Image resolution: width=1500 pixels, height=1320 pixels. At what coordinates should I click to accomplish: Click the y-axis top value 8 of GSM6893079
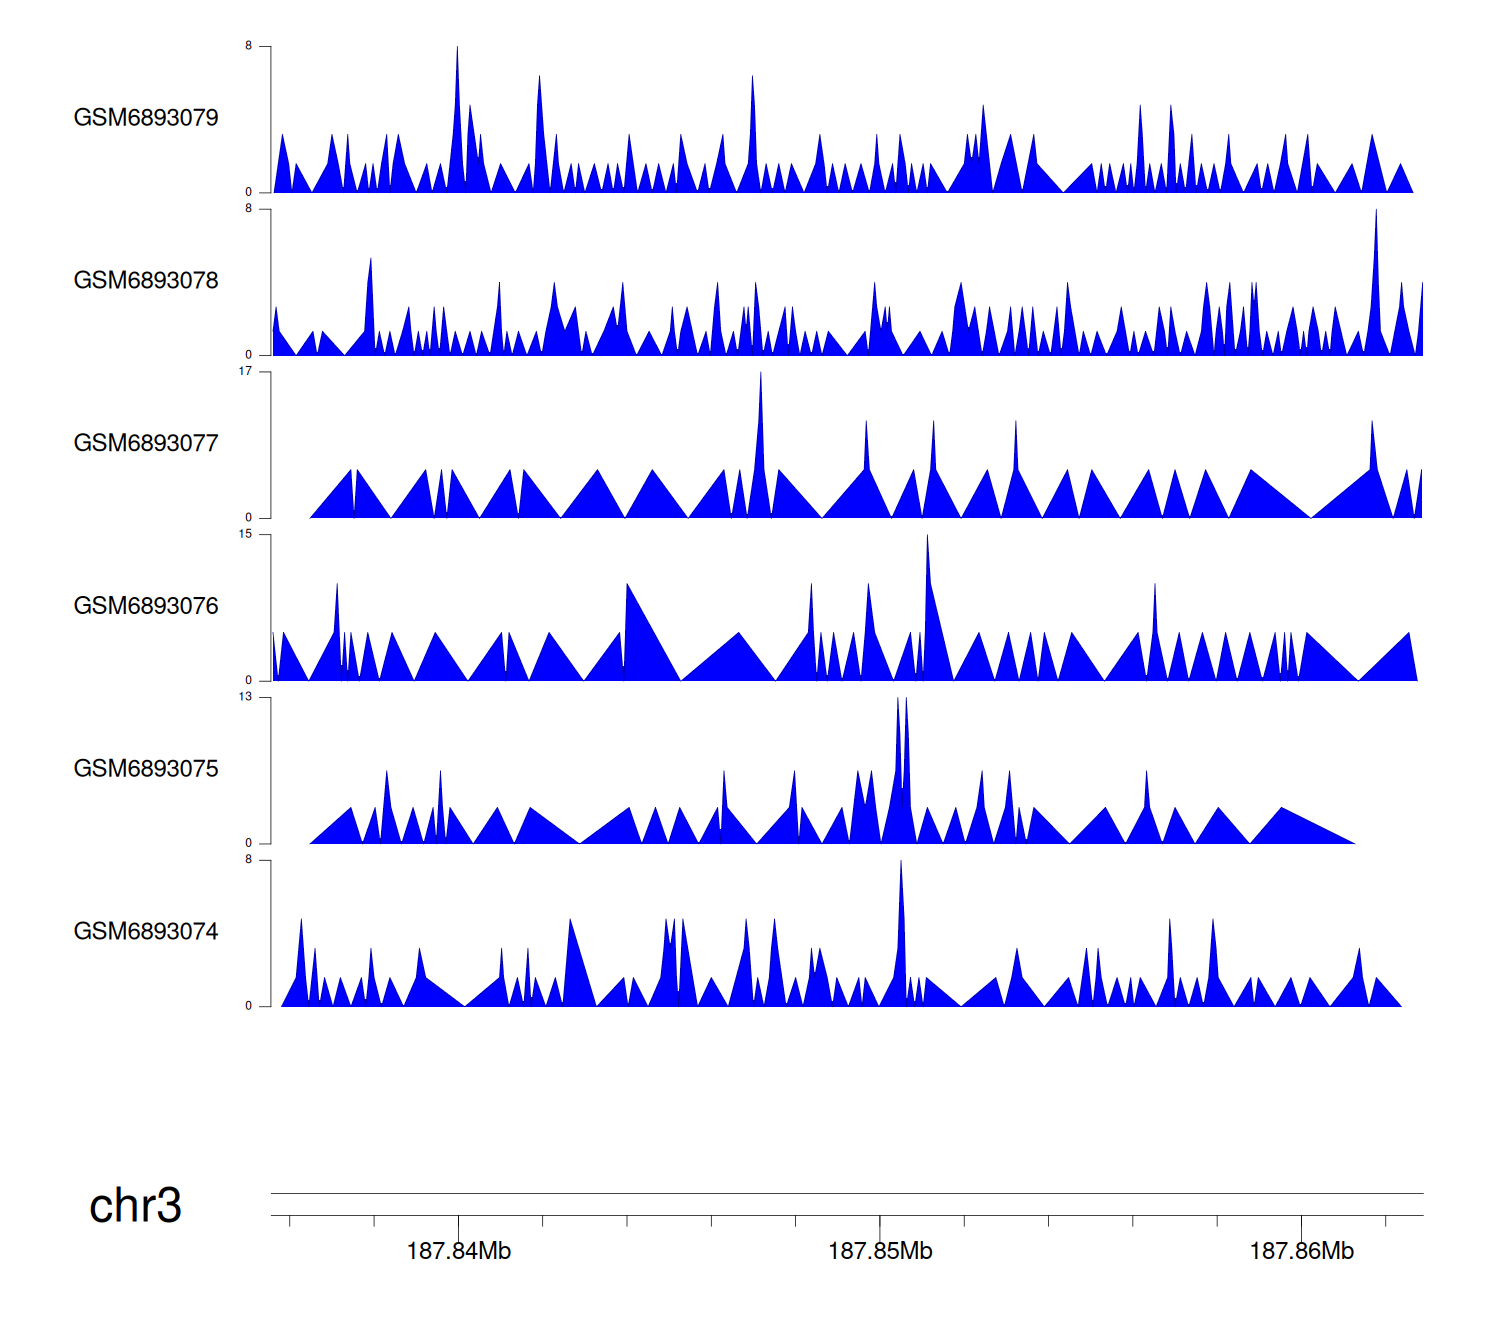click(x=249, y=46)
